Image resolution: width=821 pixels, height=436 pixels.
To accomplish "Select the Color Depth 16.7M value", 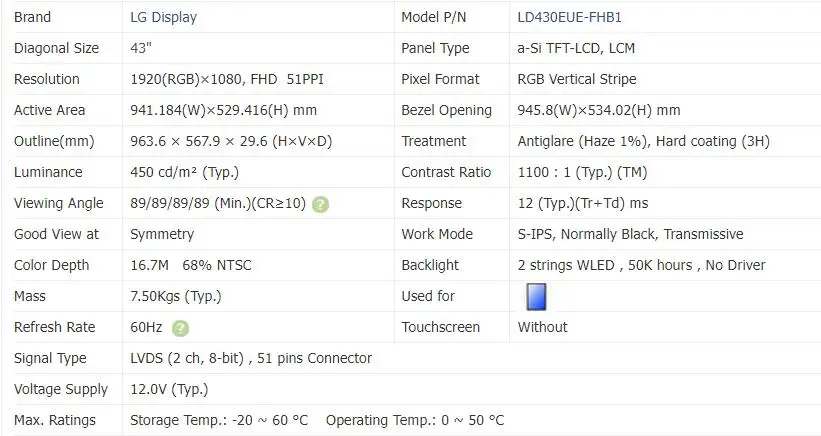I will pos(151,265).
